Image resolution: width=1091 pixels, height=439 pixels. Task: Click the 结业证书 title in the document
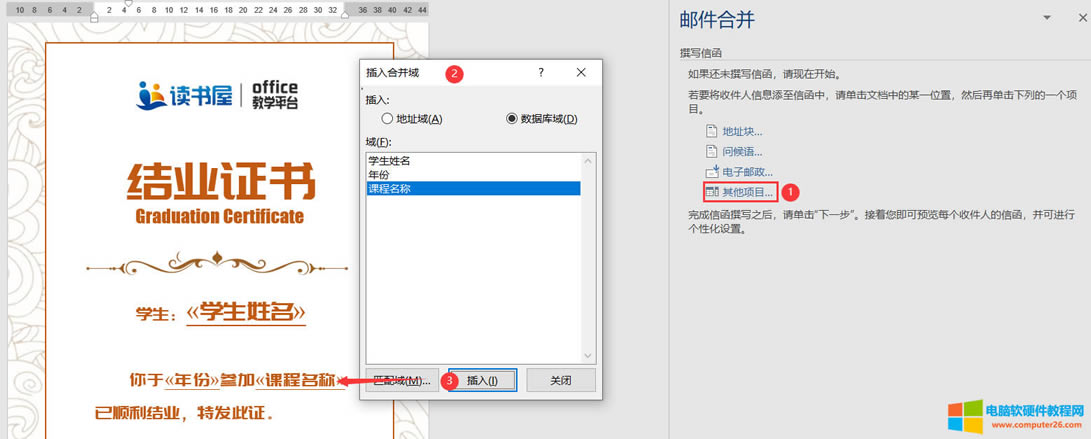[221, 182]
